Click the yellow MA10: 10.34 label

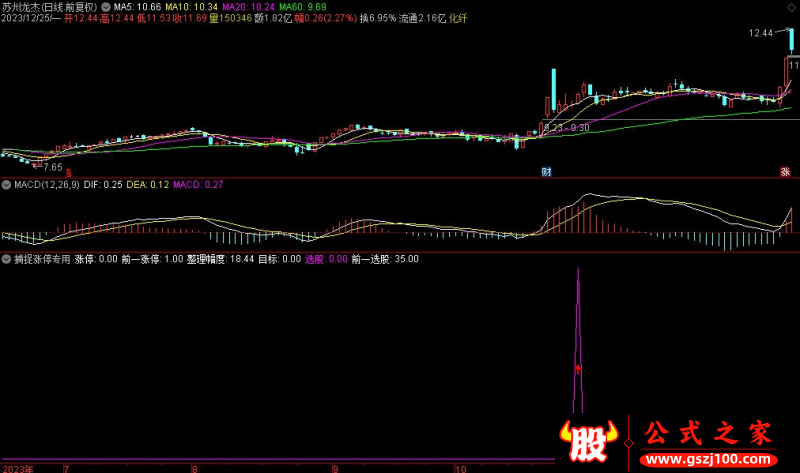pos(191,7)
